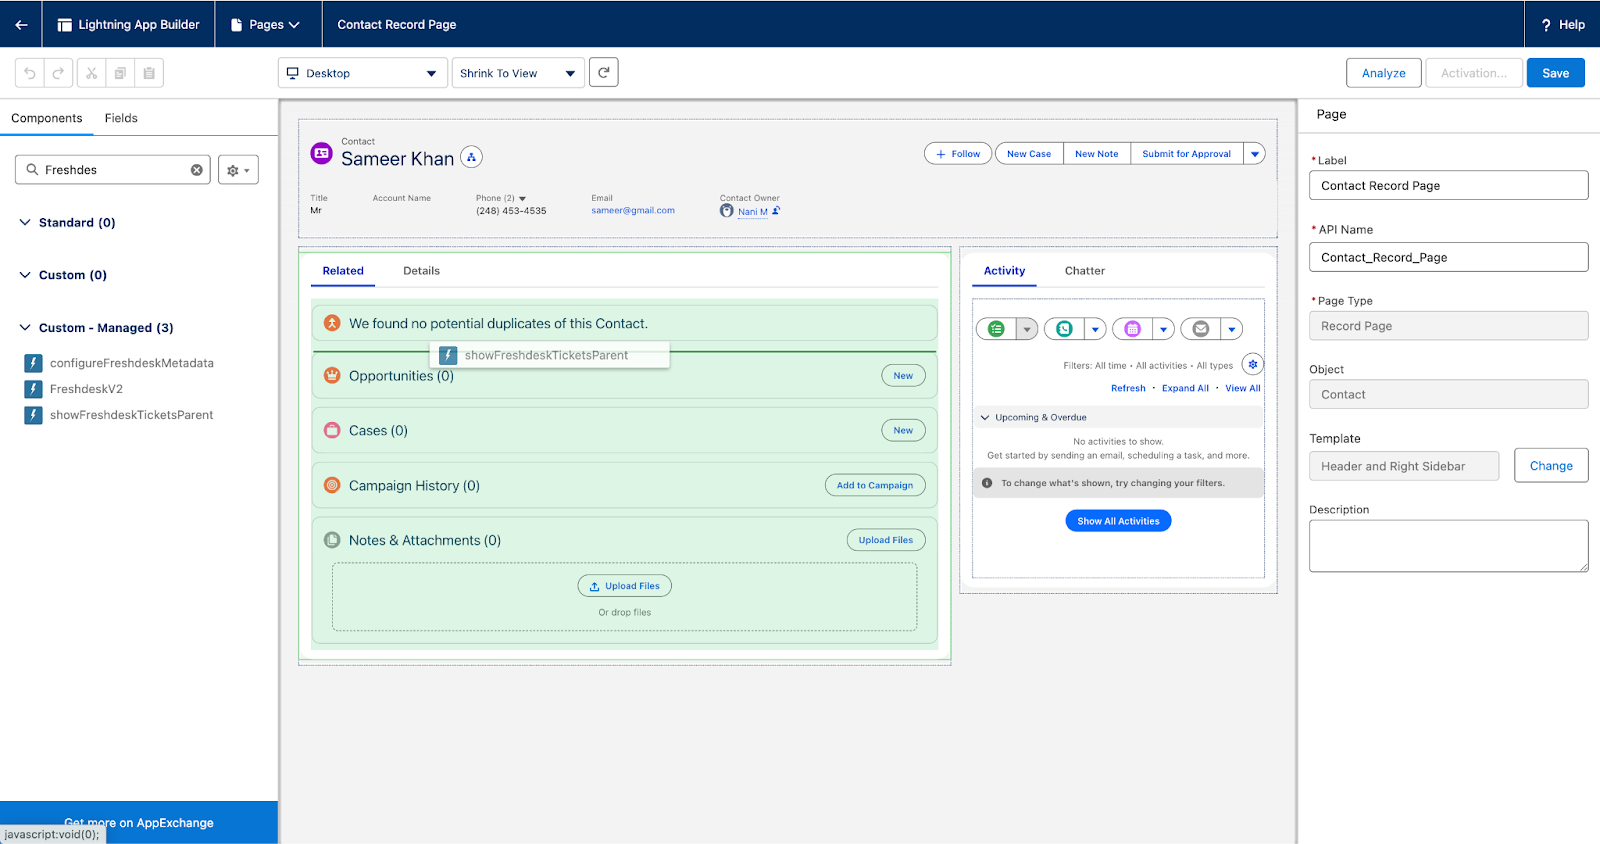Select FreshdeskV2 component icon
This screenshot has width=1600, height=844.
click(33, 389)
